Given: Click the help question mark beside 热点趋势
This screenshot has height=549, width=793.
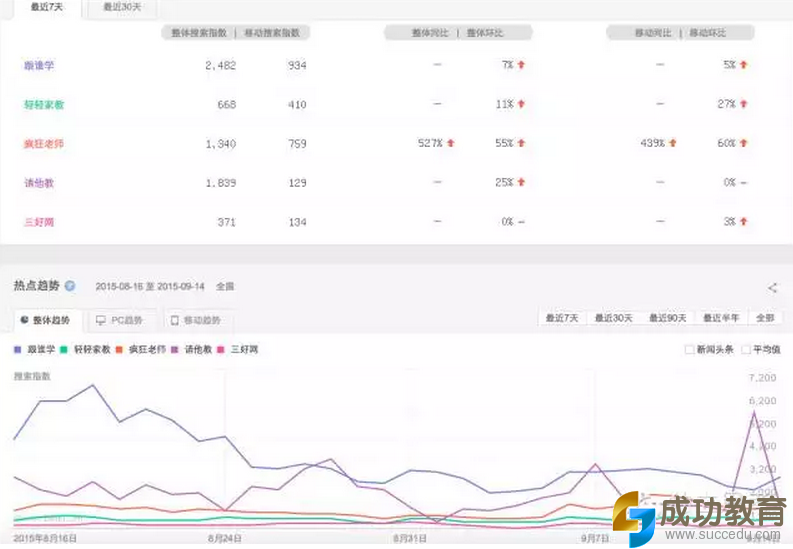Looking at the screenshot, I should coord(70,286).
